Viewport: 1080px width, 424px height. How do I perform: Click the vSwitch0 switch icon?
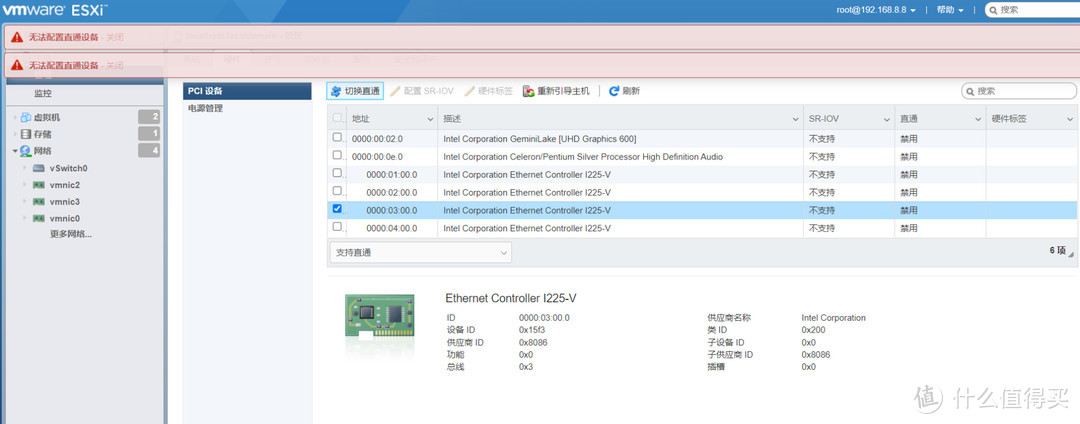tap(39, 168)
